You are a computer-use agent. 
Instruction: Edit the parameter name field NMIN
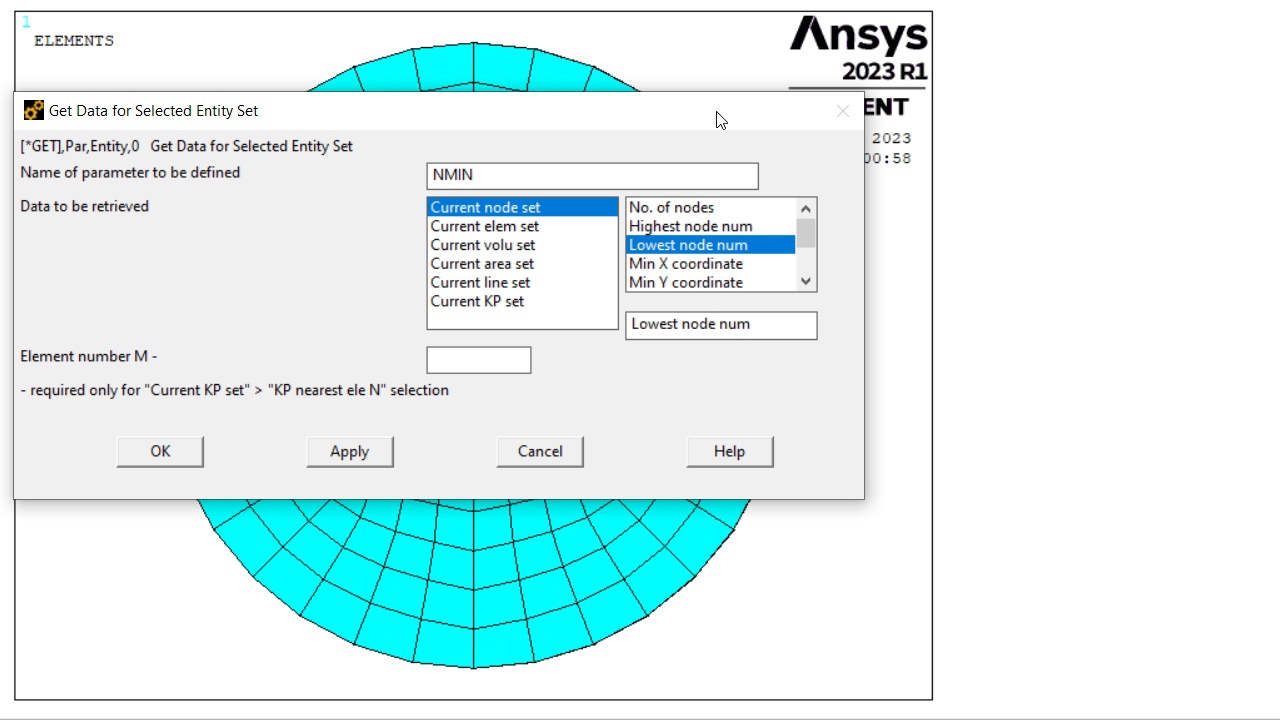pyautogui.click(x=592, y=176)
